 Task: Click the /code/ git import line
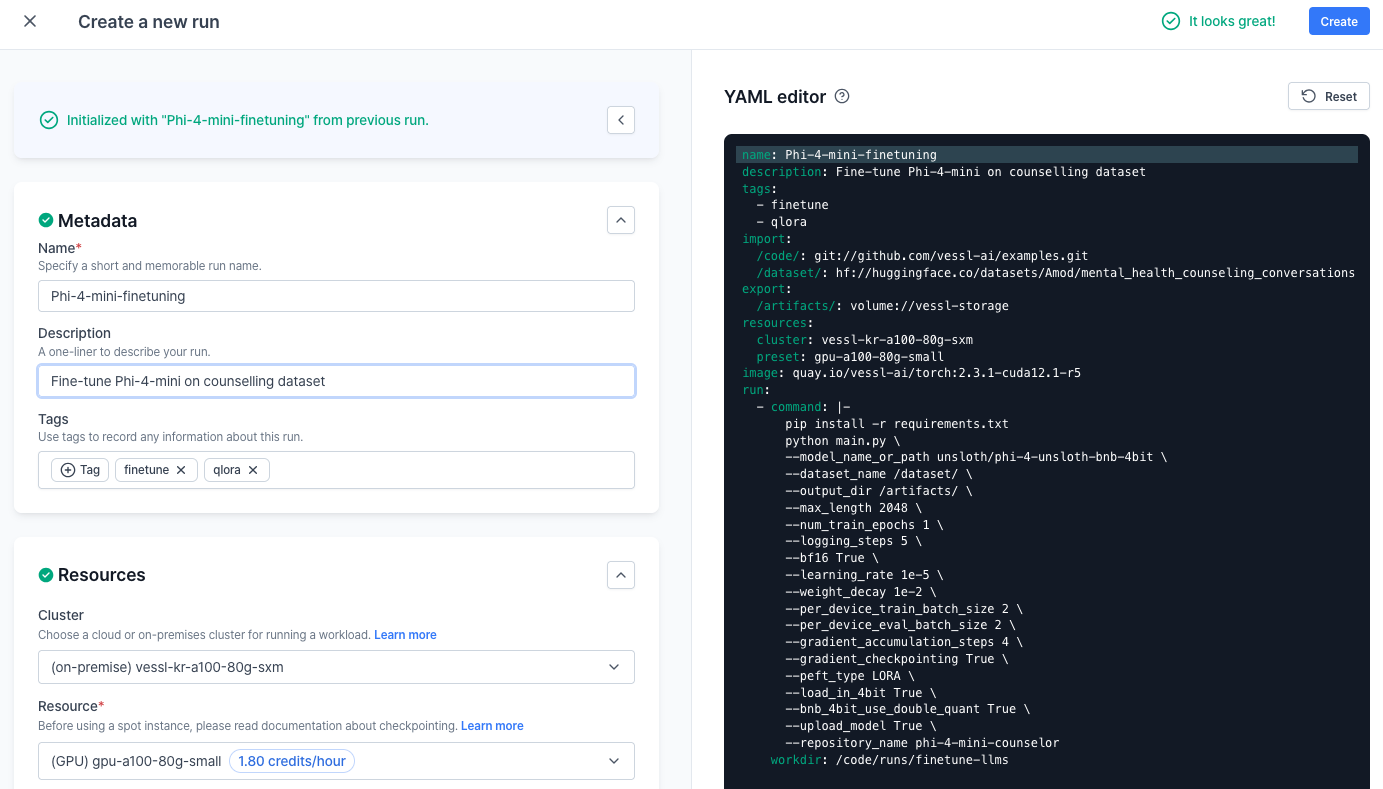922,256
